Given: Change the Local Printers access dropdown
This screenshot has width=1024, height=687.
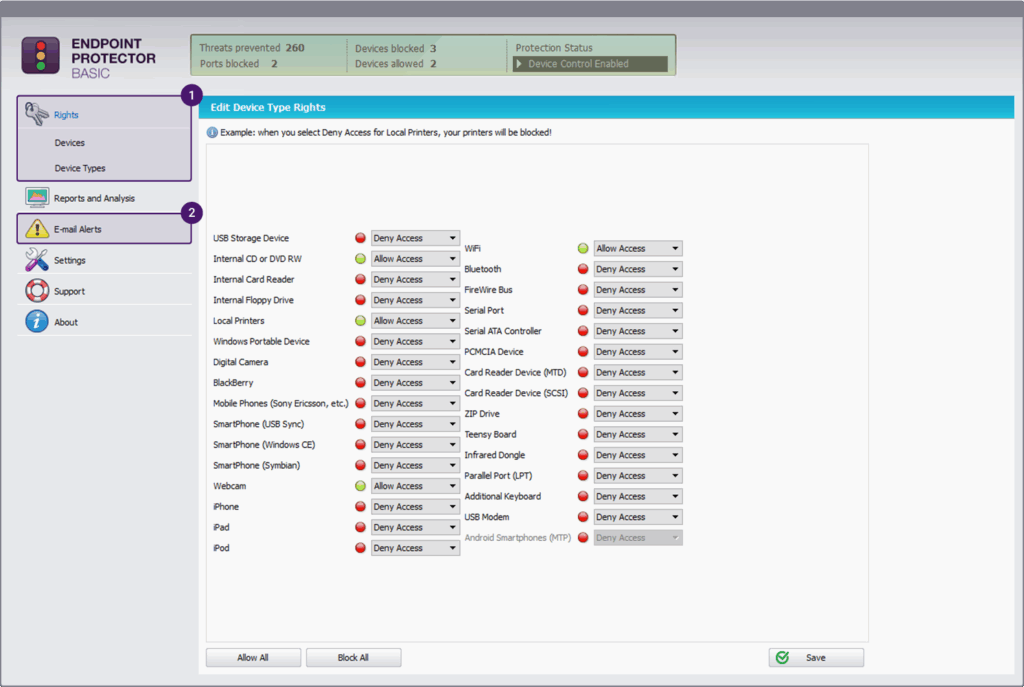Looking at the screenshot, I should click(415, 321).
